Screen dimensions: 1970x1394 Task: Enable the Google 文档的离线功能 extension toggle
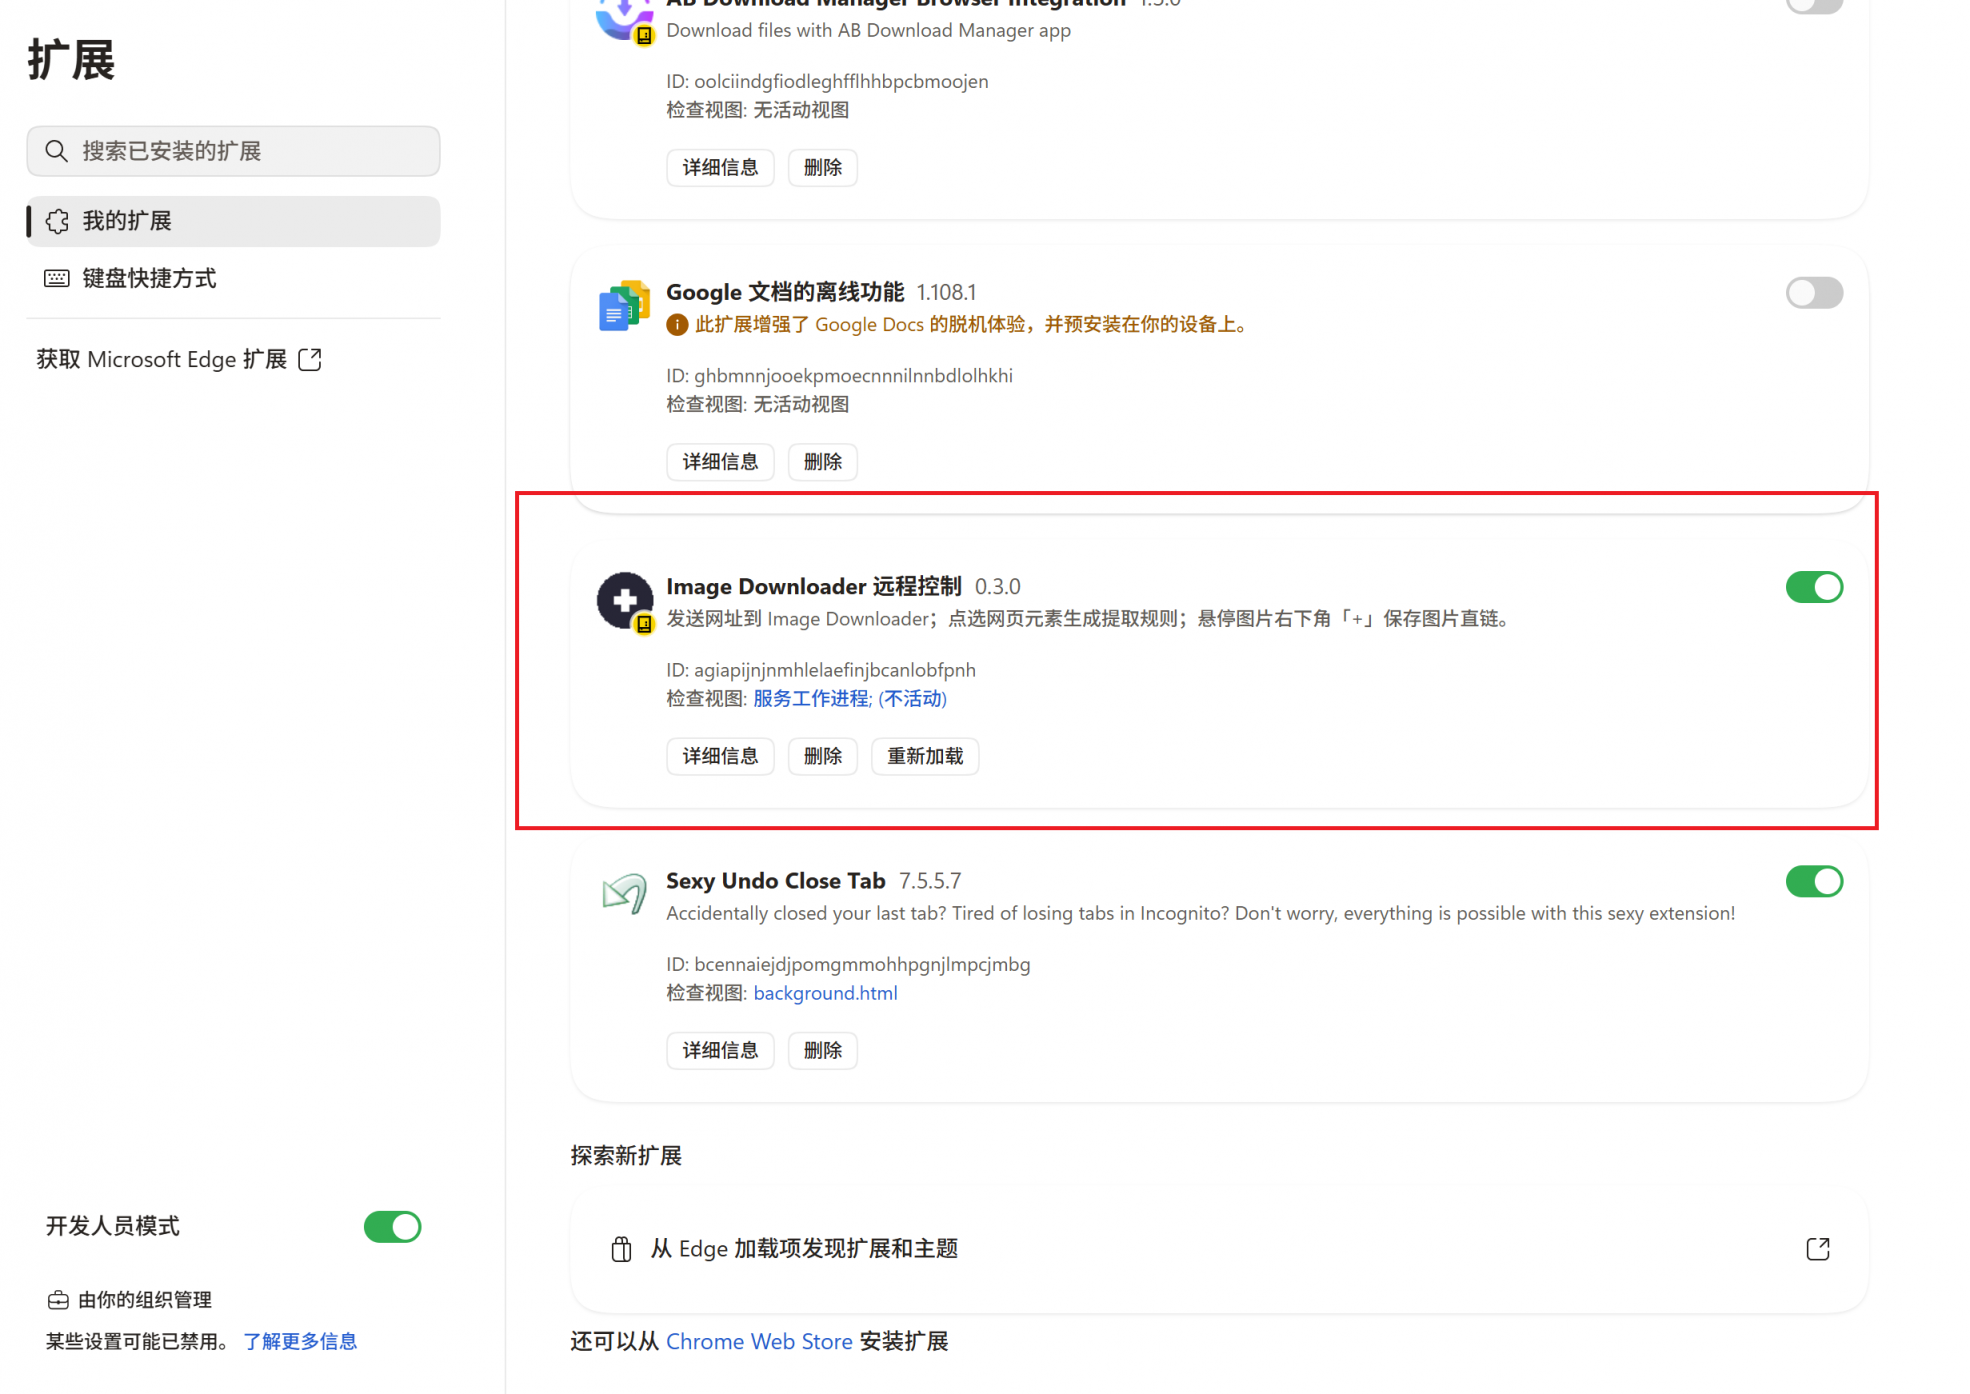[1814, 293]
